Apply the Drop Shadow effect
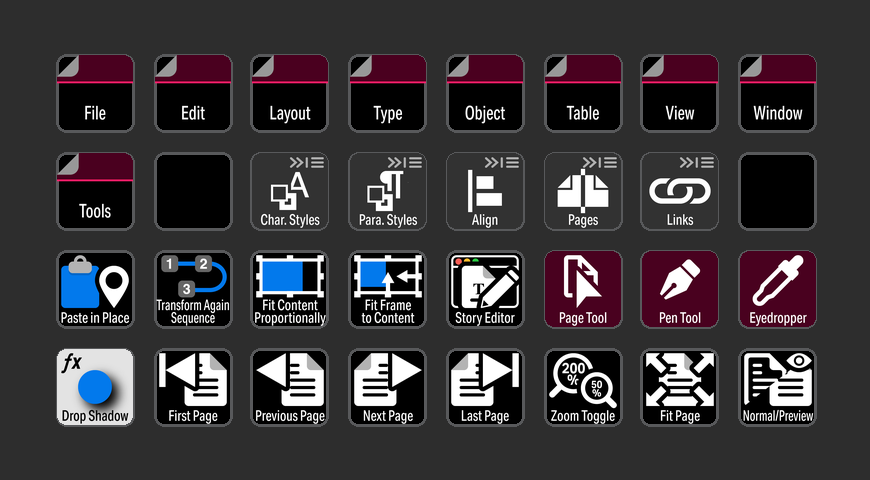Viewport: 870px width, 480px height. 95,387
